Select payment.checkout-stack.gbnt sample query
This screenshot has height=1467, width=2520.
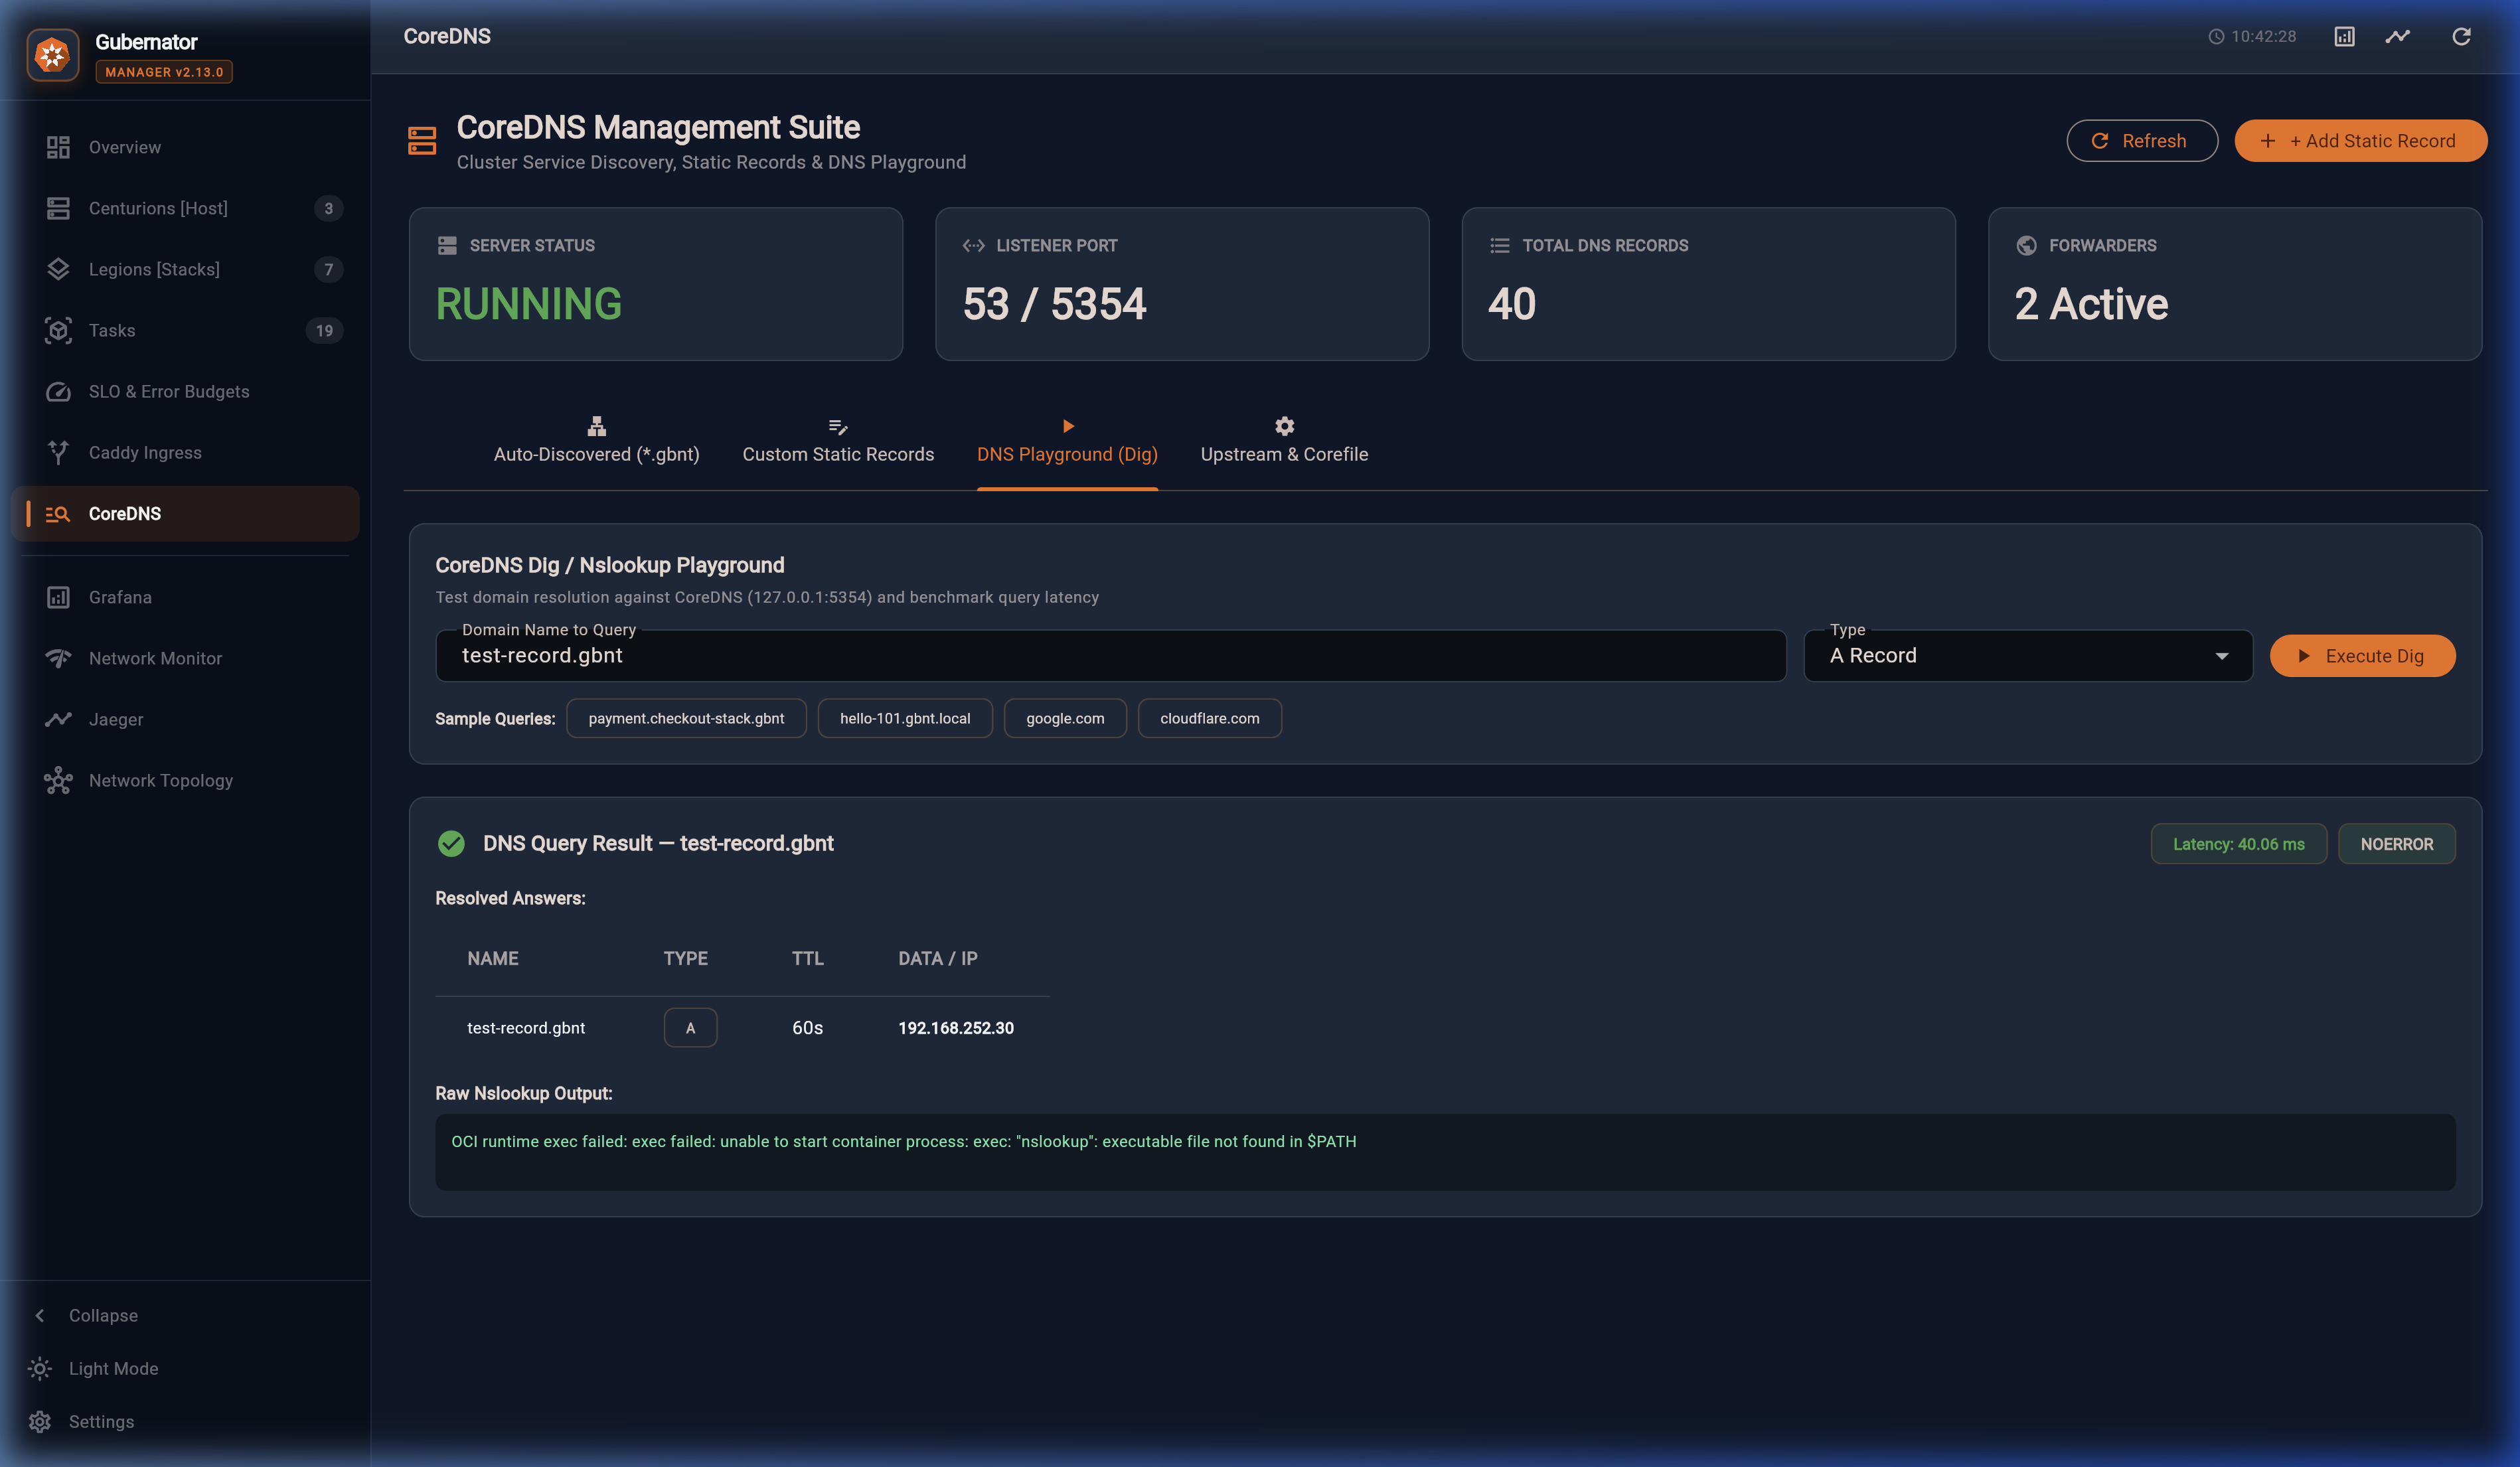pyautogui.click(x=686, y=718)
